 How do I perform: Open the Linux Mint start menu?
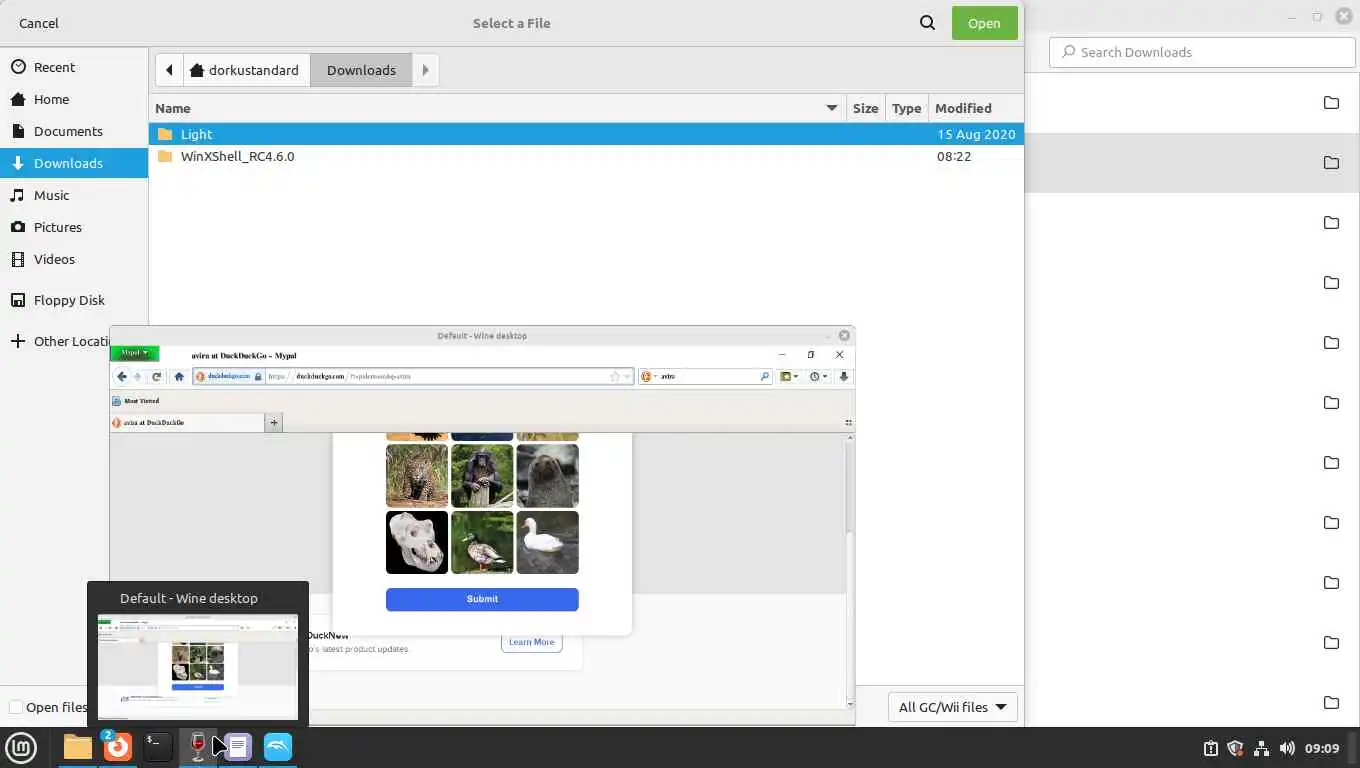tap(21, 747)
